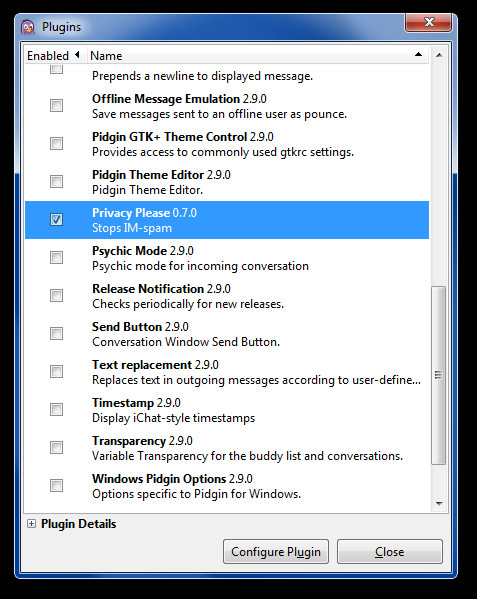Click the Close button
477x599 pixels.
pyautogui.click(x=390, y=552)
